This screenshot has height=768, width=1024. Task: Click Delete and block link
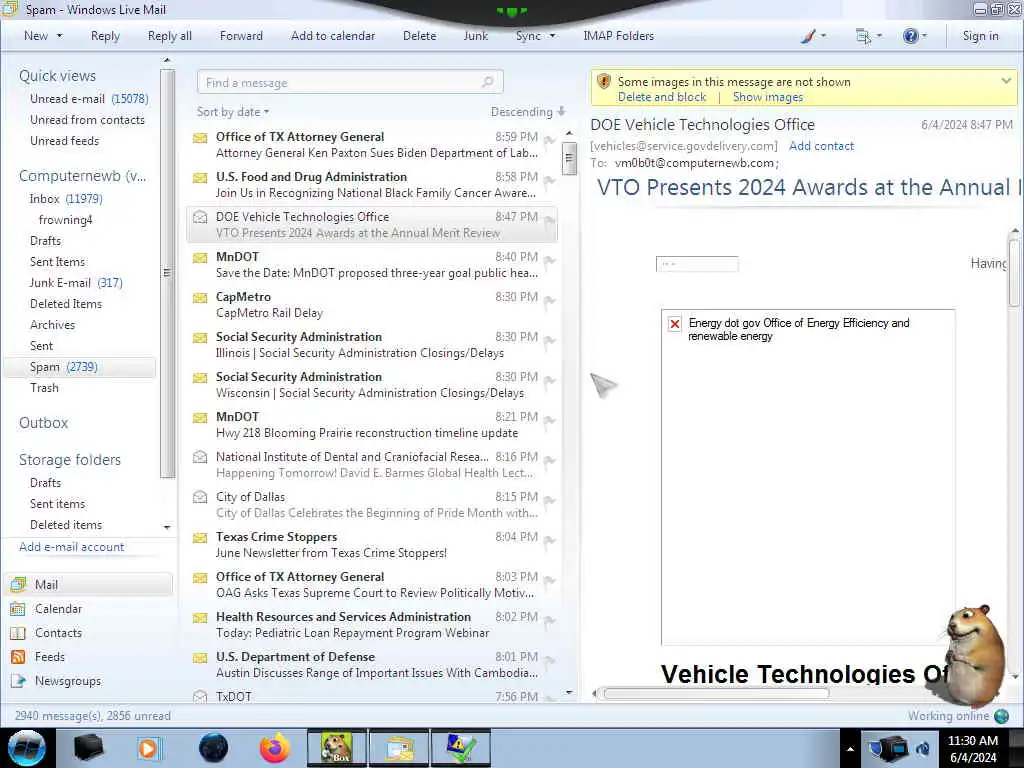coord(662,97)
